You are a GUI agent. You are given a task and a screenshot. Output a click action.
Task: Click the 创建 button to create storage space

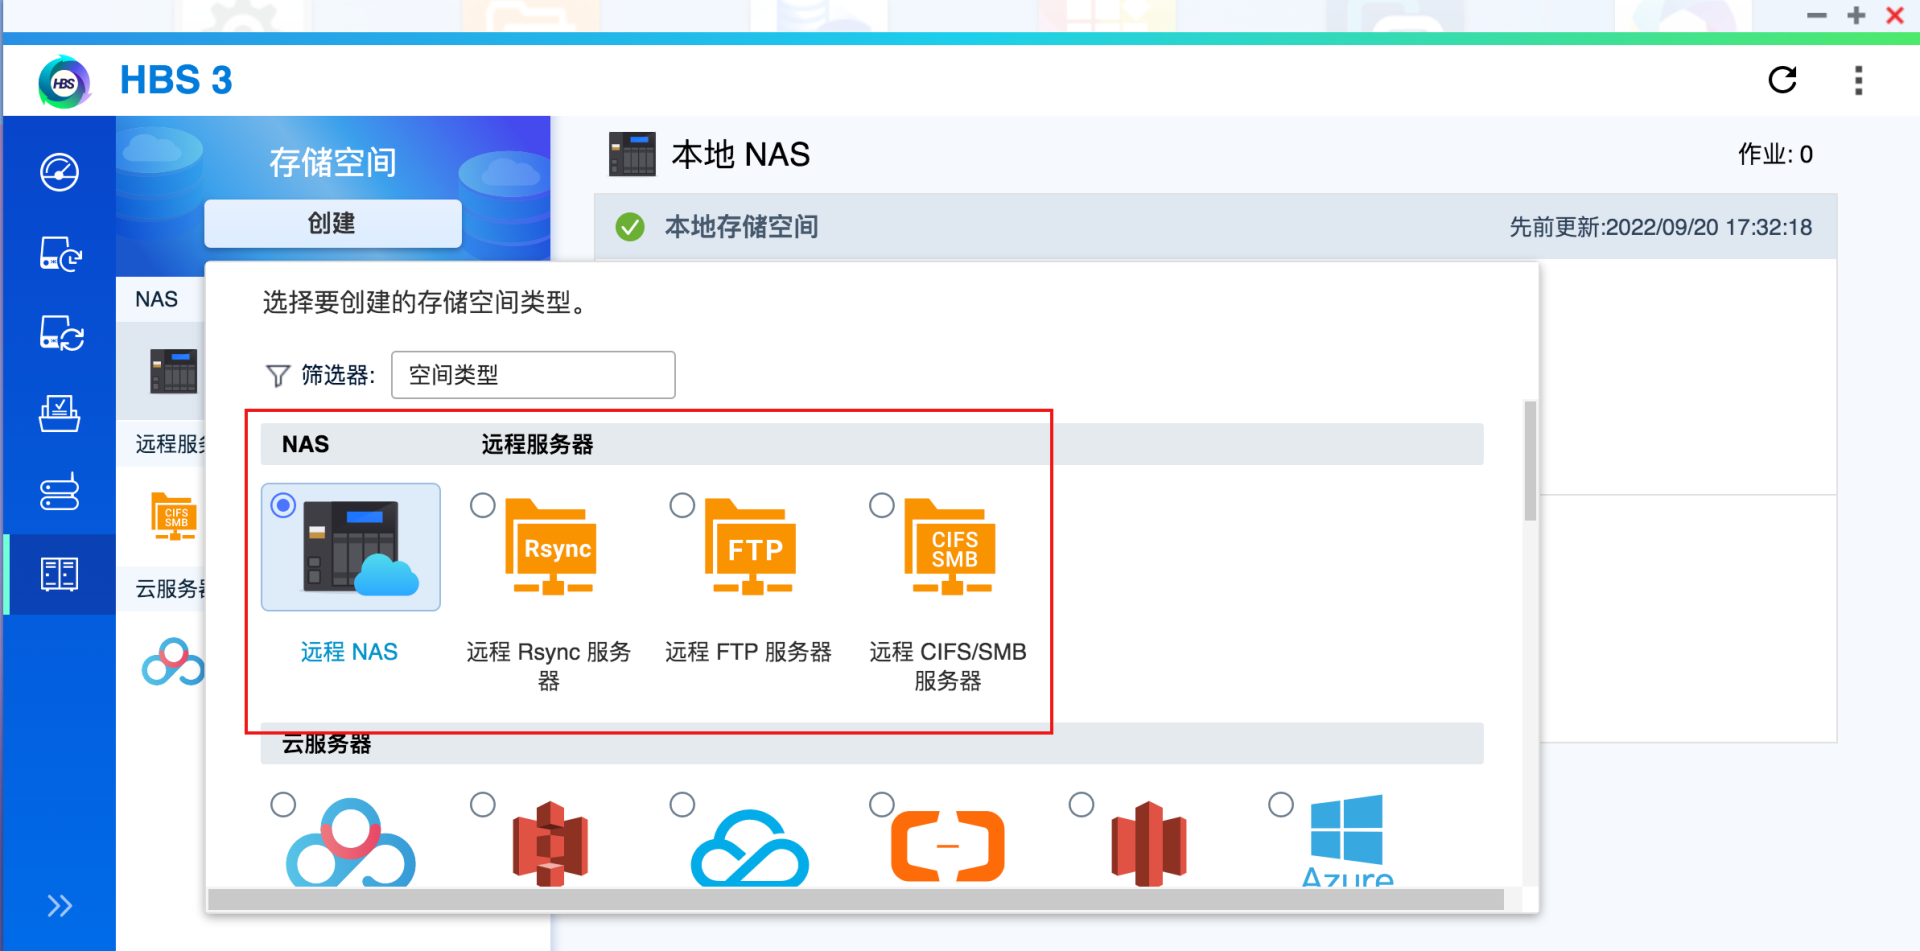click(x=332, y=223)
